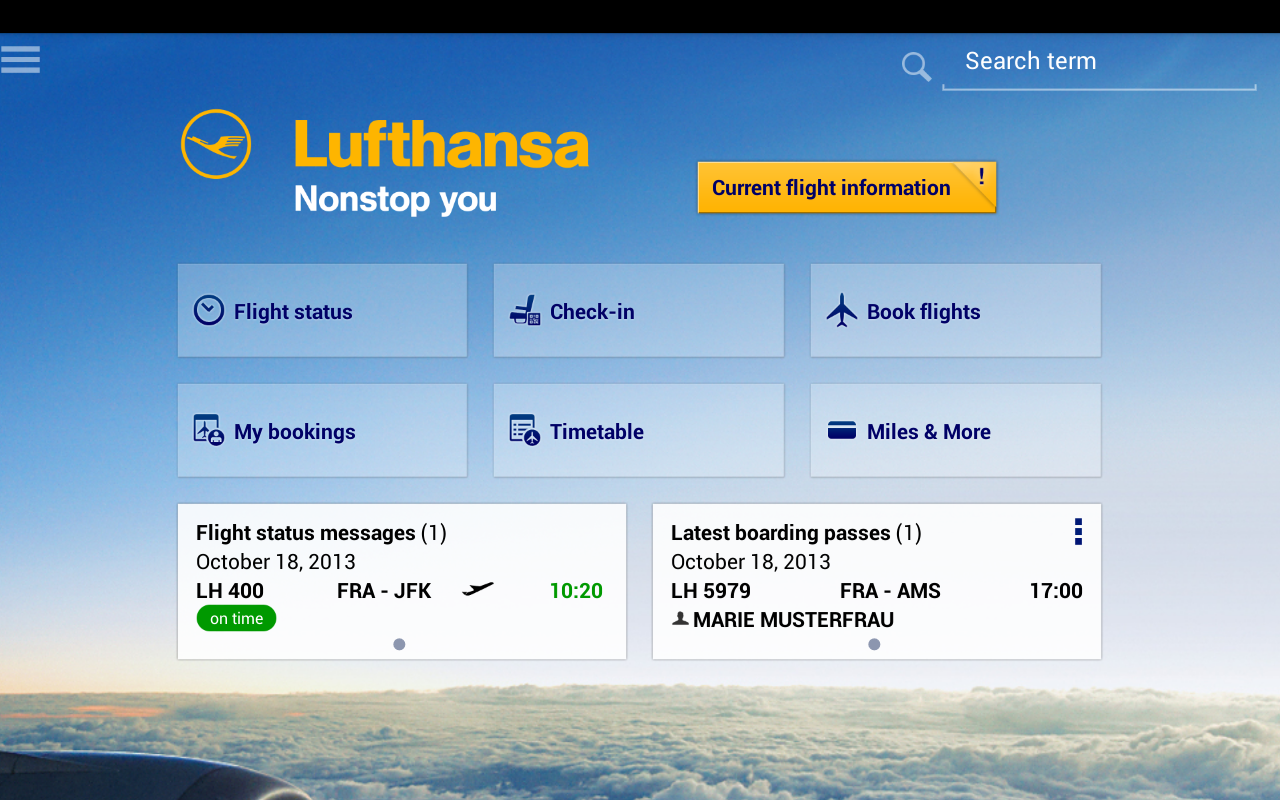Click the Check-in seat icon
This screenshot has height=800, width=1280.
524,311
